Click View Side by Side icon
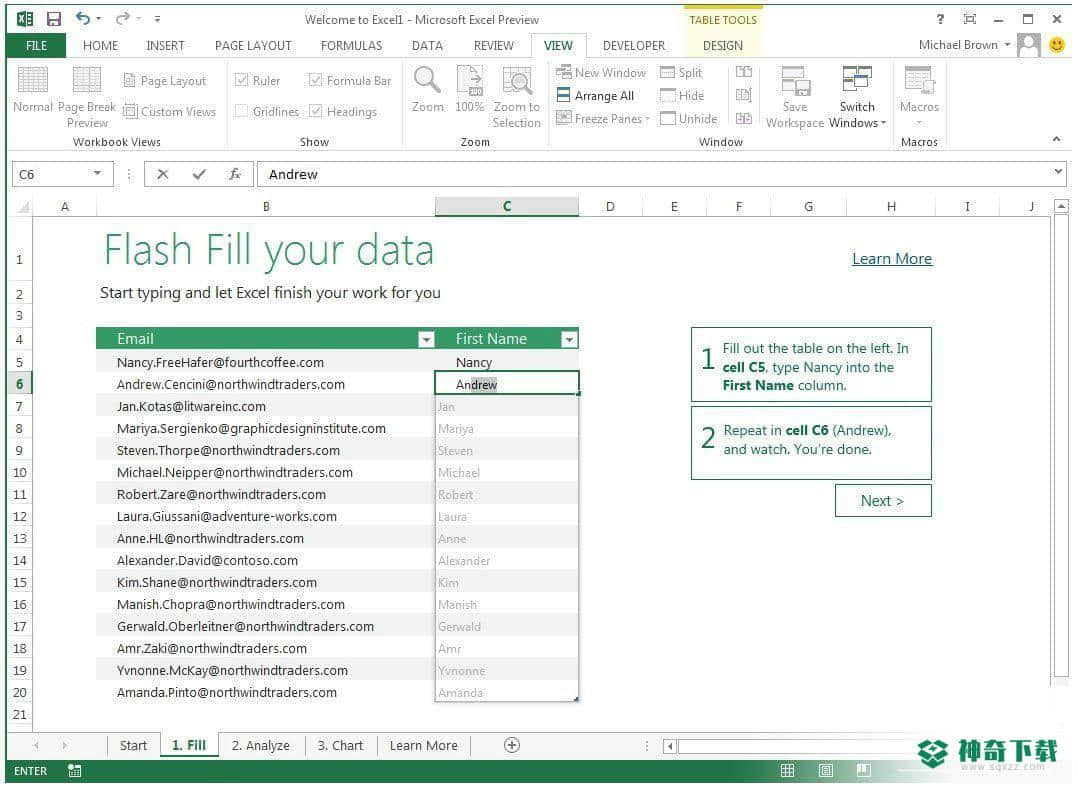The height and width of the screenshot is (792, 1078). pyautogui.click(x=744, y=72)
